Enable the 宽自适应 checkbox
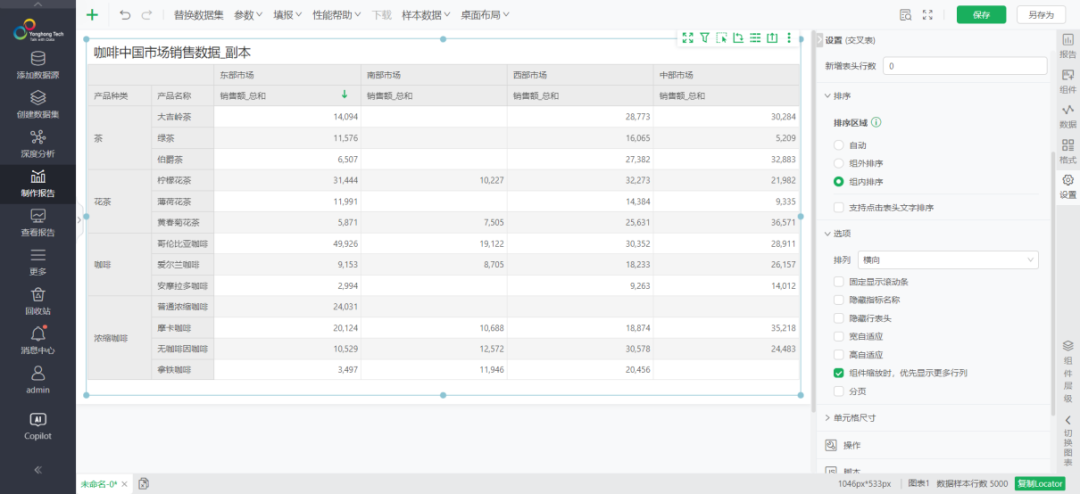Image resolution: width=1080 pixels, height=494 pixels. point(838,336)
